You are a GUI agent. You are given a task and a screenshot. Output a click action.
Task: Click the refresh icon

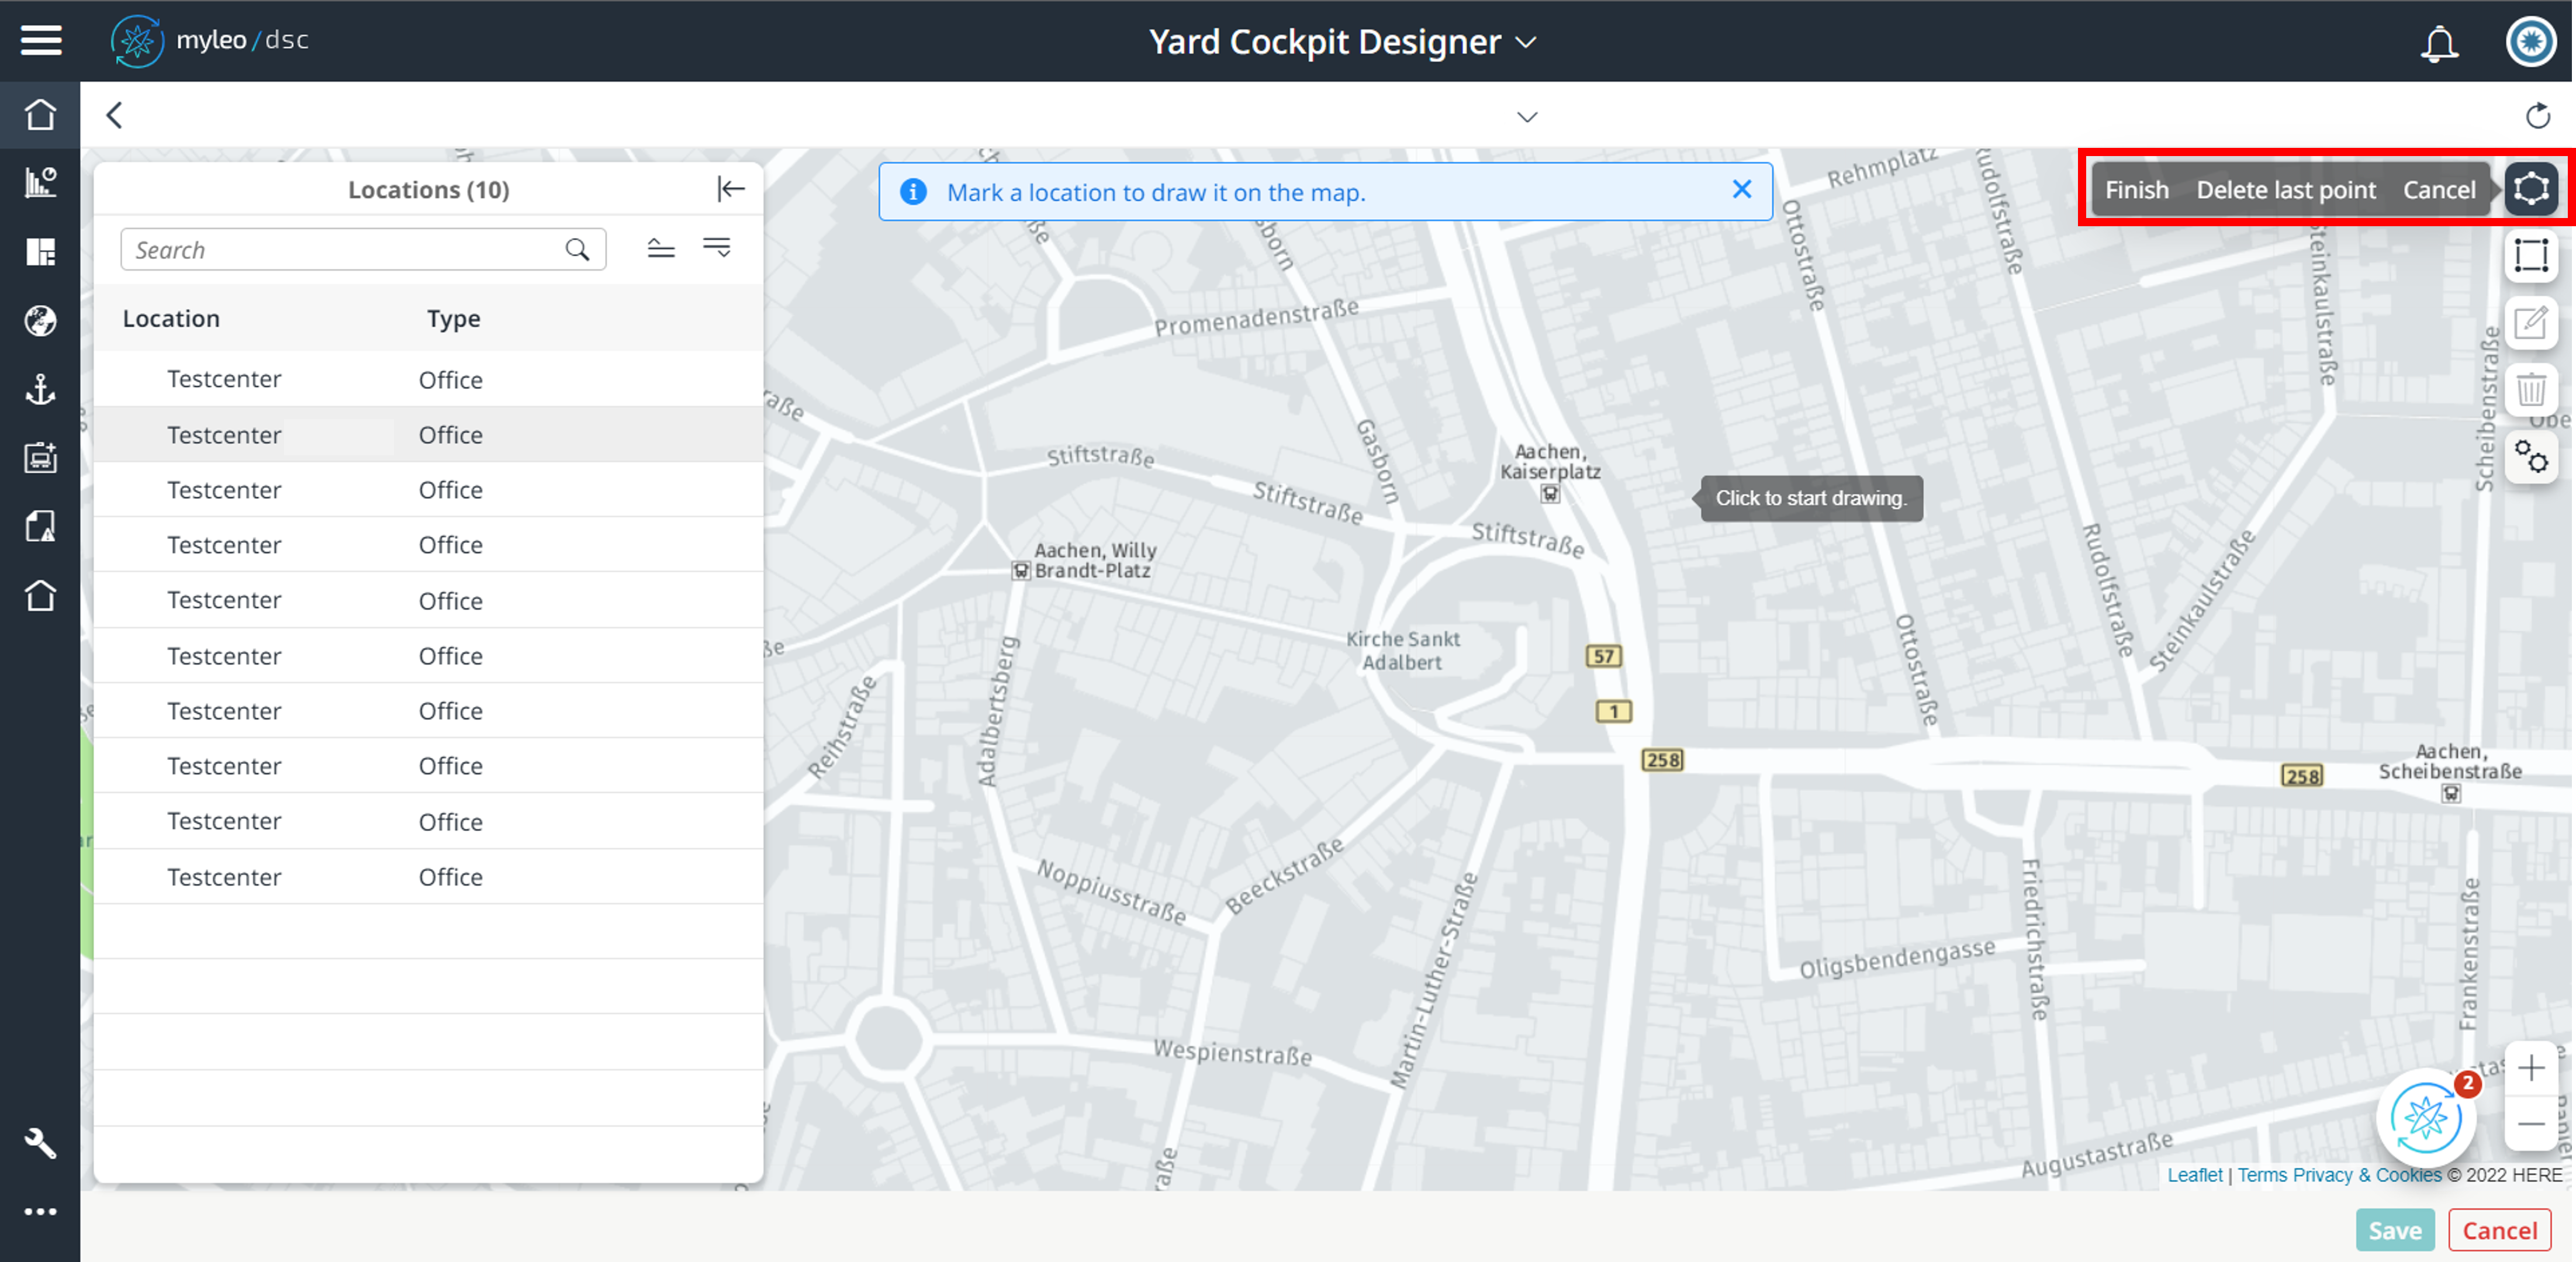pyautogui.click(x=2537, y=116)
